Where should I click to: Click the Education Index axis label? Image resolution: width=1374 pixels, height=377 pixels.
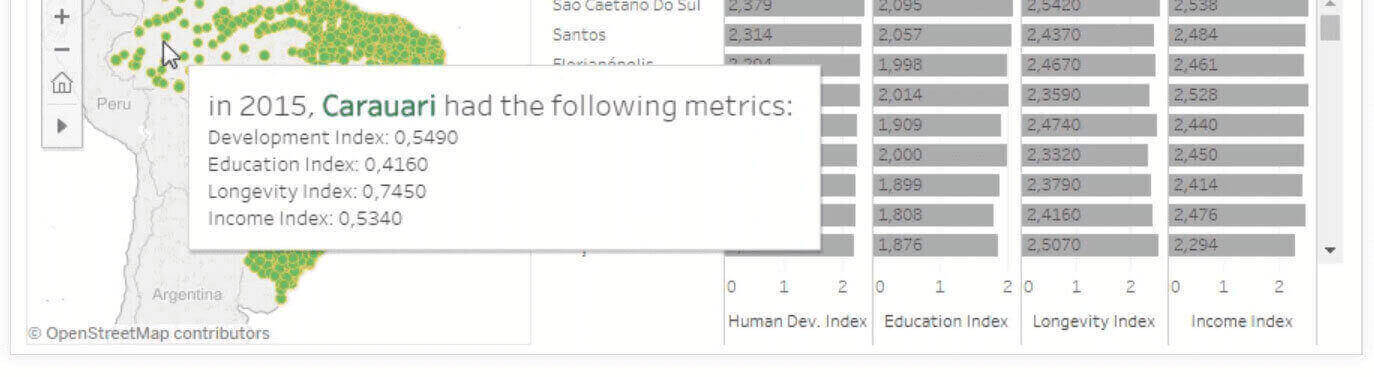point(946,321)
